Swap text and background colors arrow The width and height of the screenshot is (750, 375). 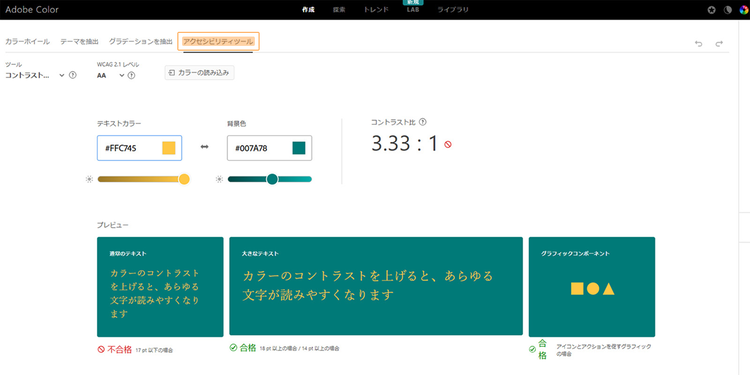(x=204, y=147)
